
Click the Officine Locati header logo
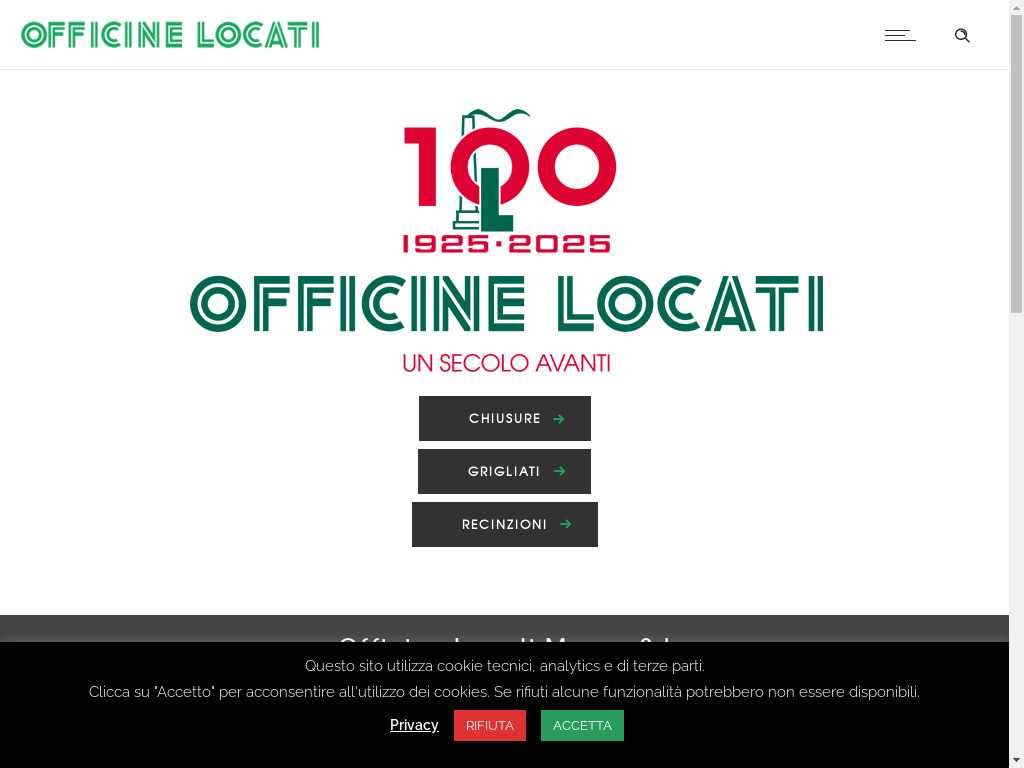pos(170,35)
